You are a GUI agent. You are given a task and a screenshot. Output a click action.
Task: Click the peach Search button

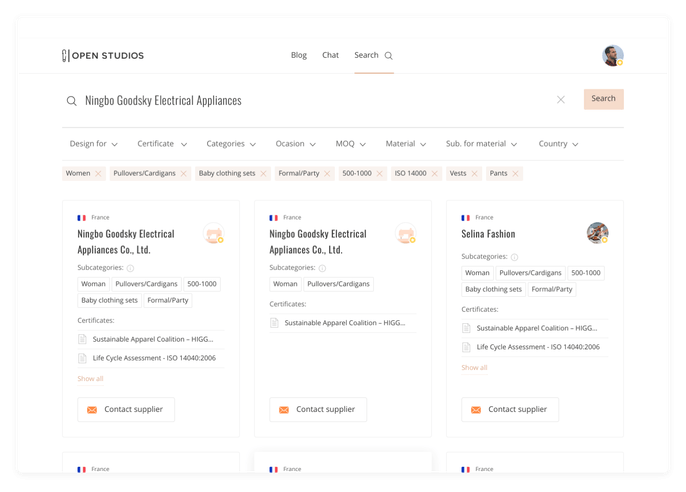[604, 99]
